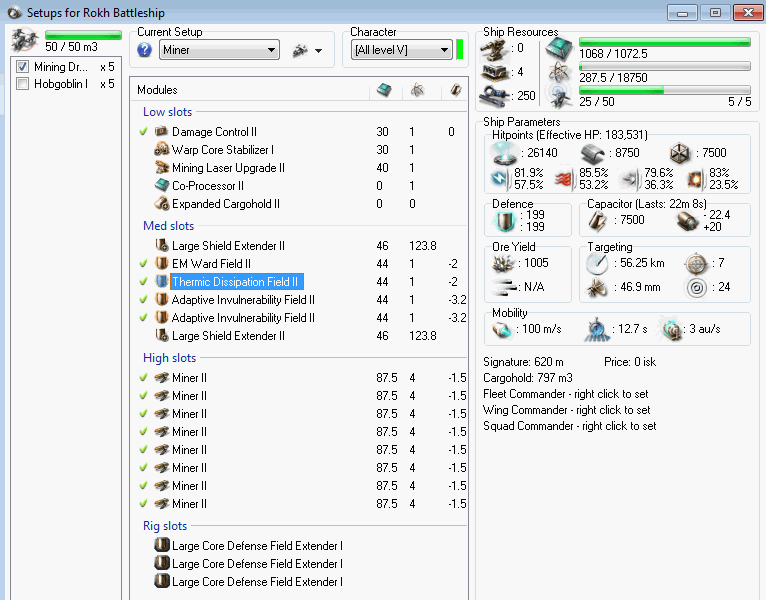The image size is (766, 600).
Task: Click the sensor strength icon showing 24
Action: click(x=696, y=288)
